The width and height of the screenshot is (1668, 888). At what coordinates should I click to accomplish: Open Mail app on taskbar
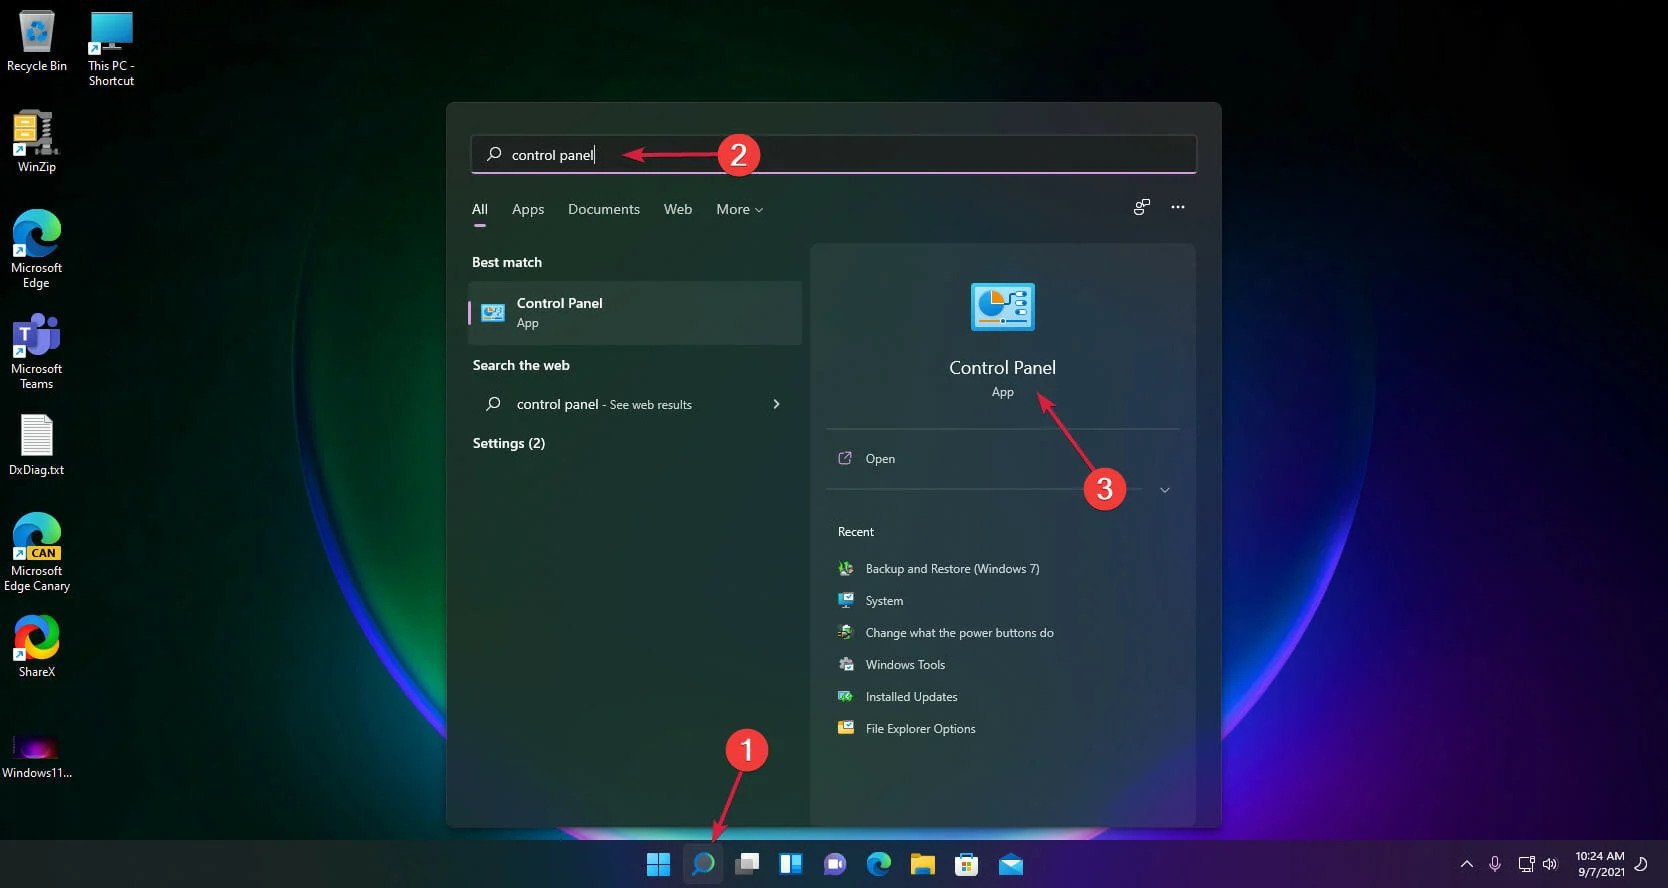coord(1010,864)
